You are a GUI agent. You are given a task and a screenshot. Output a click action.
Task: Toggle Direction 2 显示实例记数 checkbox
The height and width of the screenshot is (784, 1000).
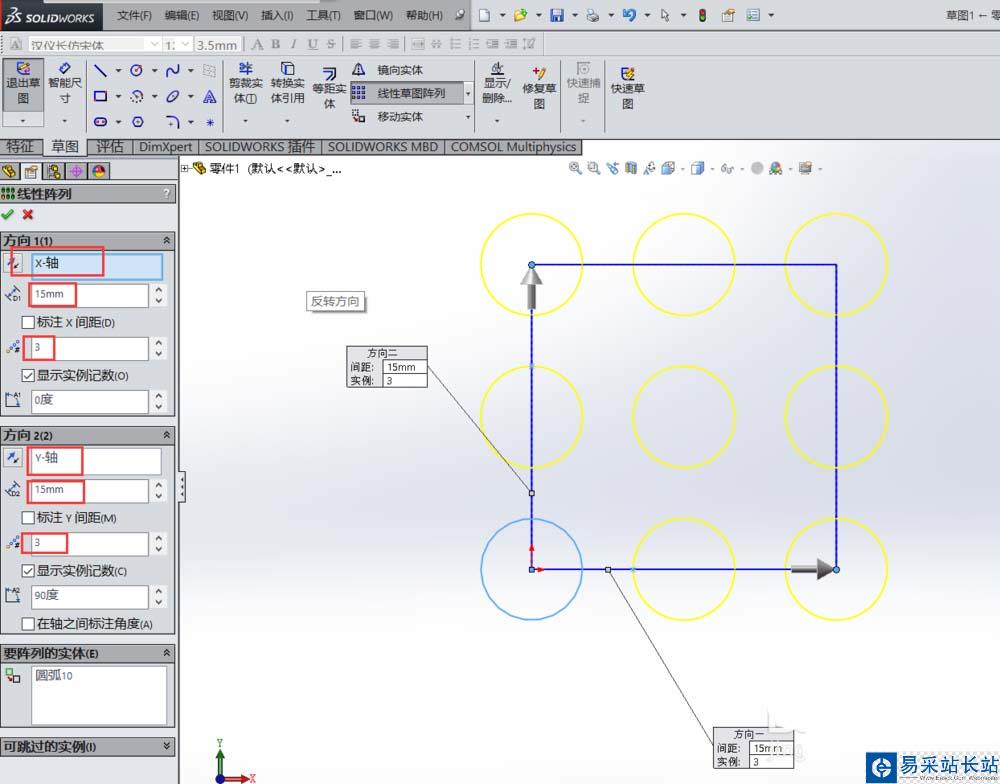point(28,570)
